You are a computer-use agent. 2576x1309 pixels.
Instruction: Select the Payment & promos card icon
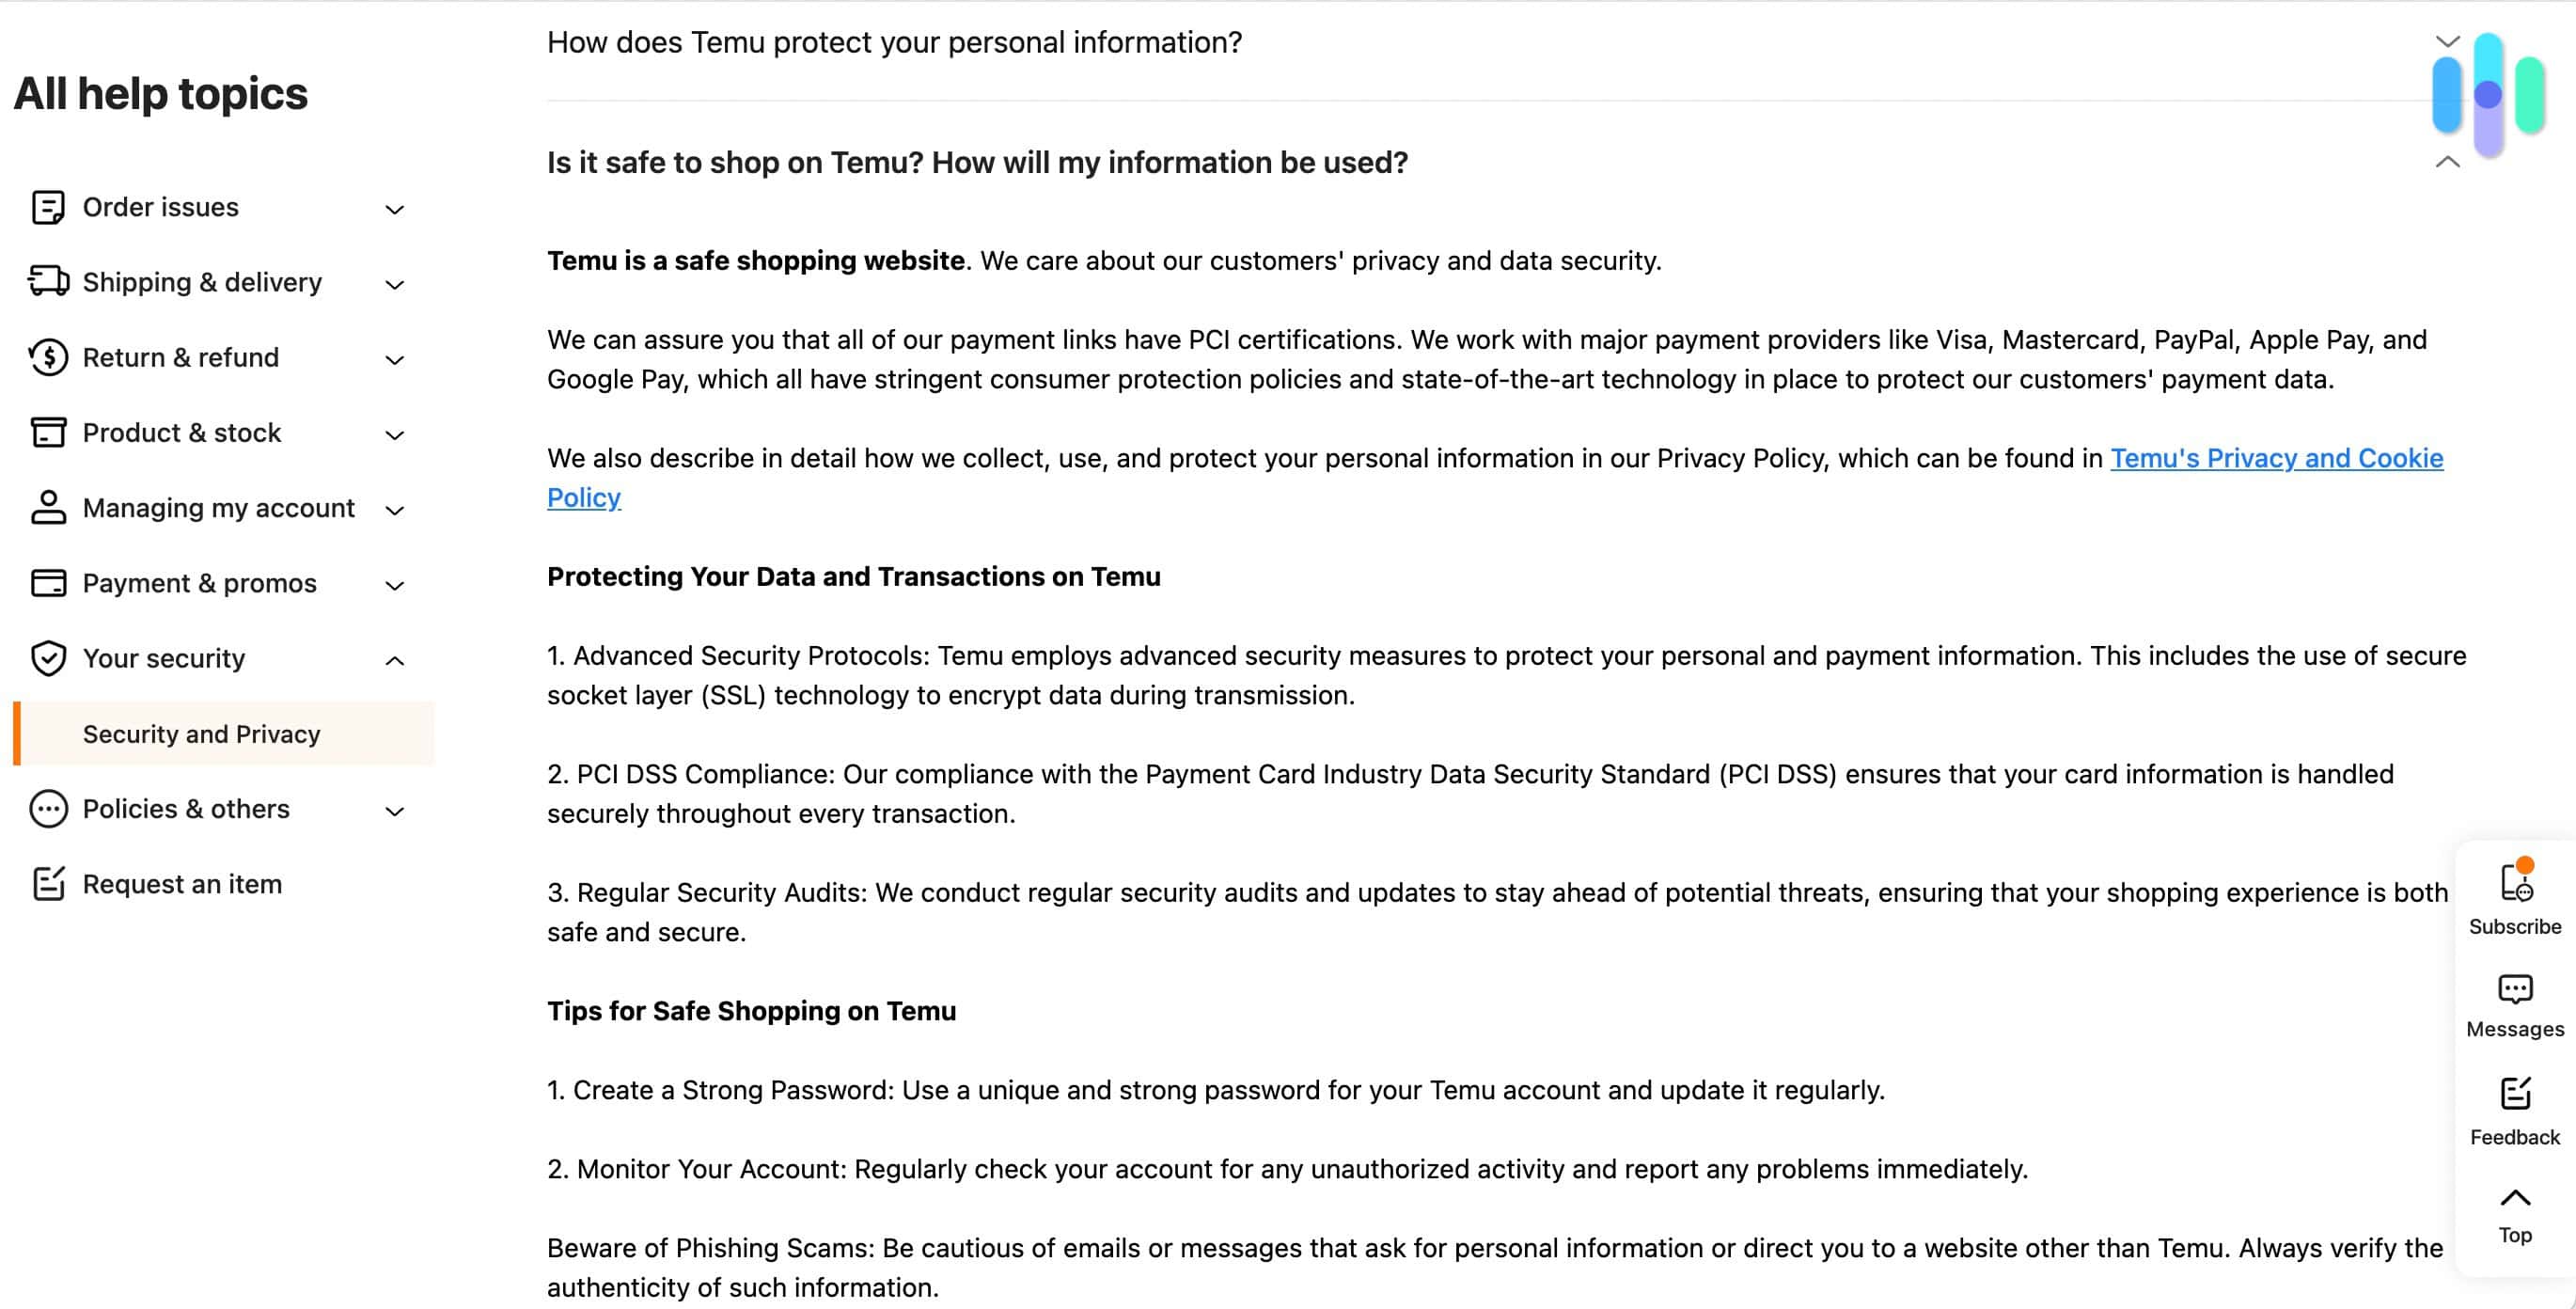pyautogui.click(x=47, y=583)
